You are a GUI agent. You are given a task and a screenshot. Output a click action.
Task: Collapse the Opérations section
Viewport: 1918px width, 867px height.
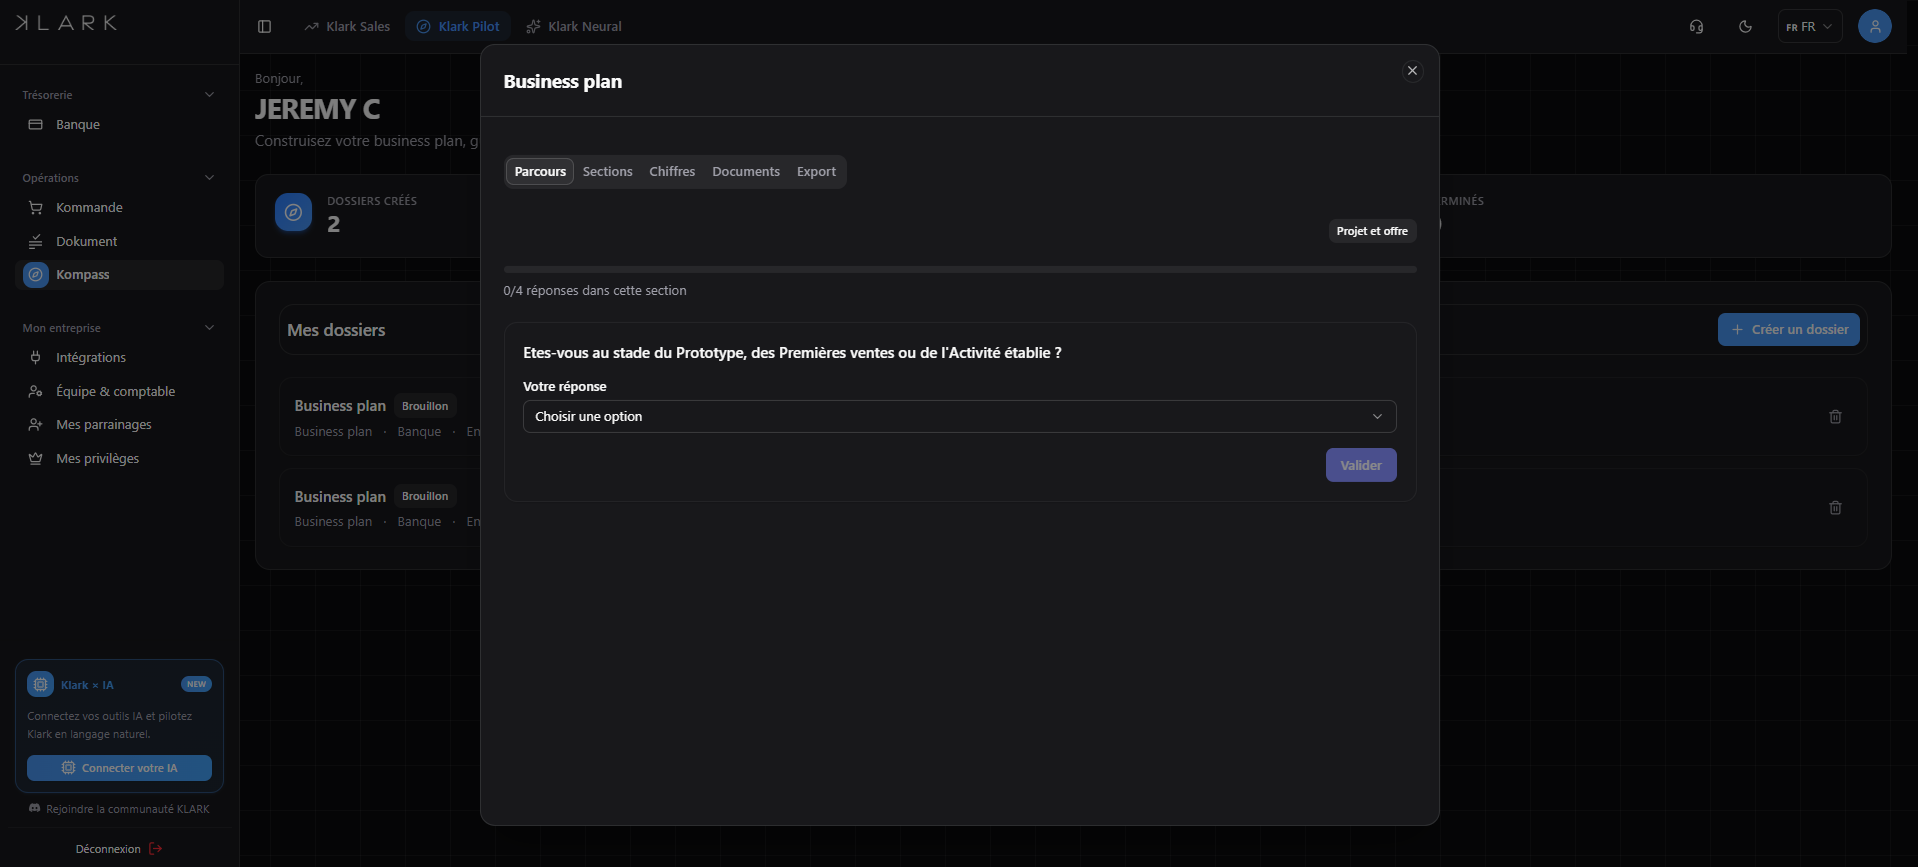click(x=209, y=178)
